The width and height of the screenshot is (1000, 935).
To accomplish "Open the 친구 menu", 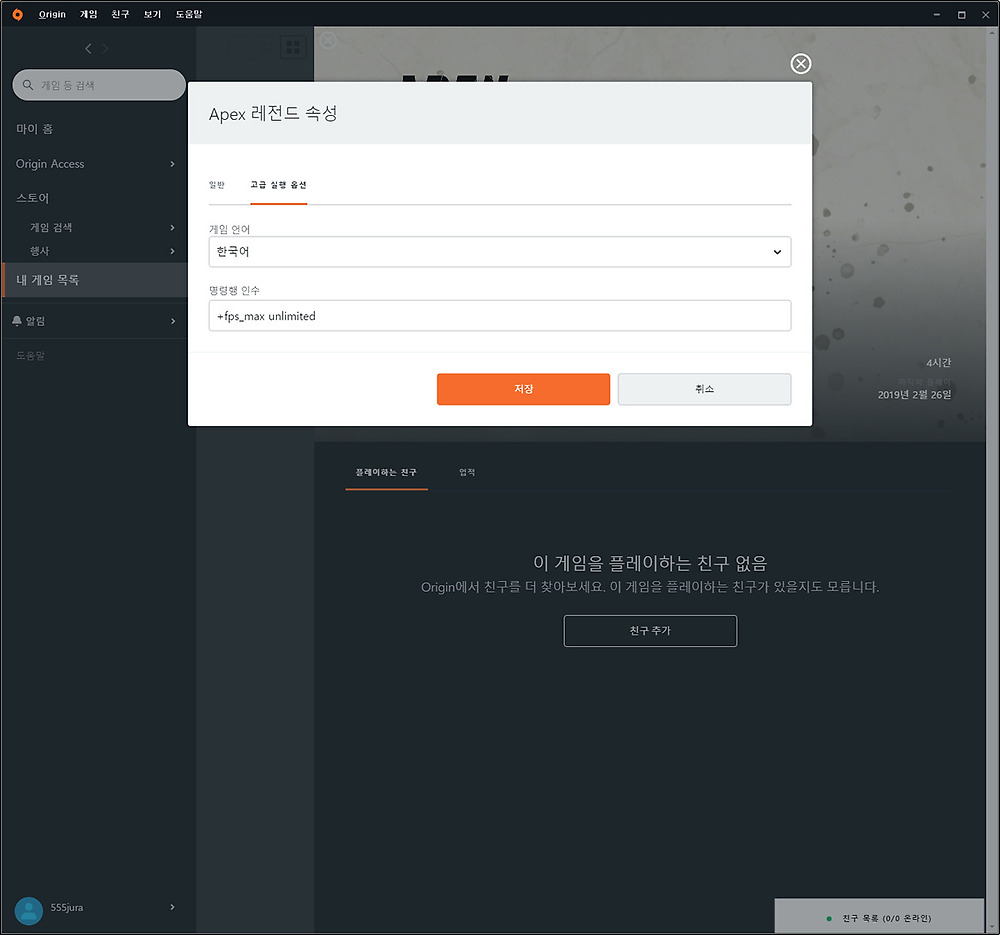I will (121, 14).
